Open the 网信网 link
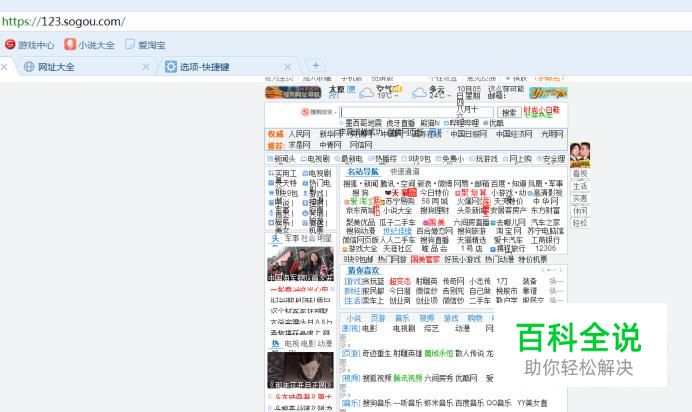The image size is (692, 412). click(361, 145)
